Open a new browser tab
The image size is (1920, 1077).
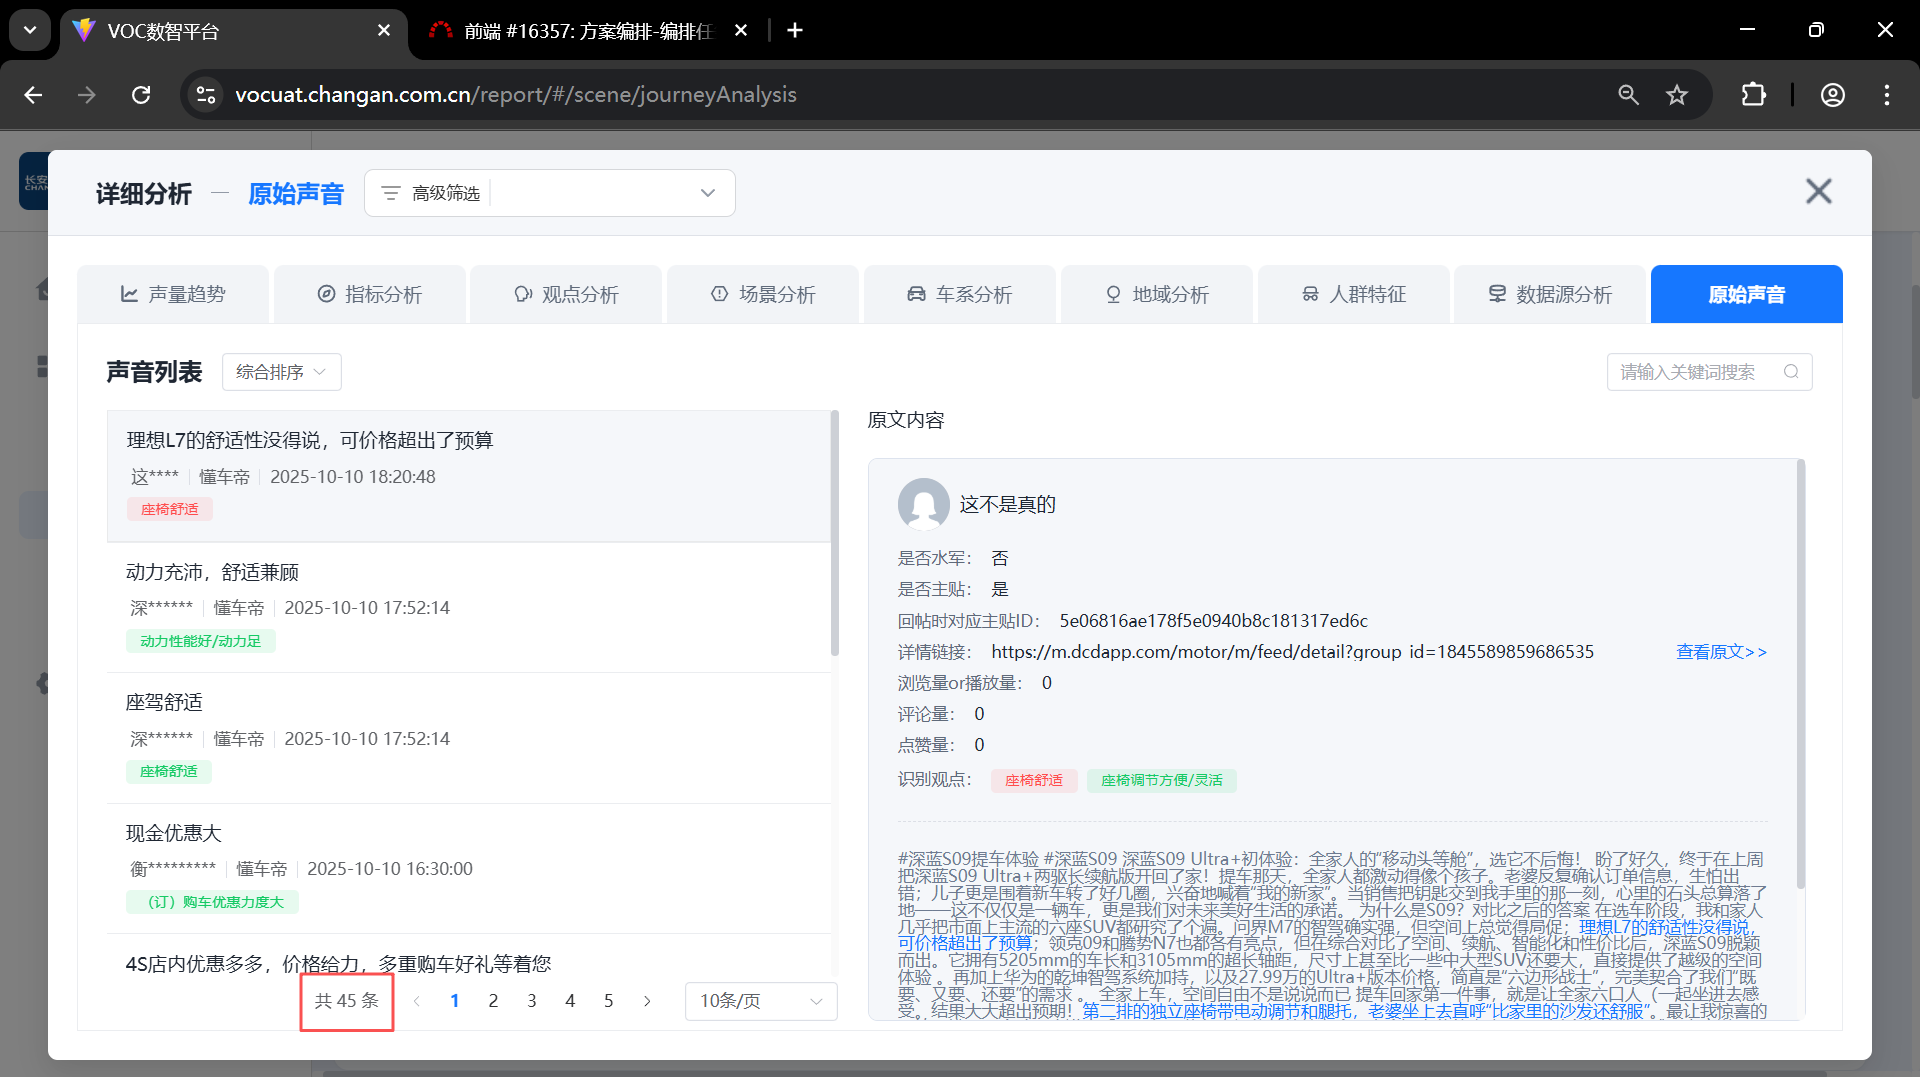point(795,31)
